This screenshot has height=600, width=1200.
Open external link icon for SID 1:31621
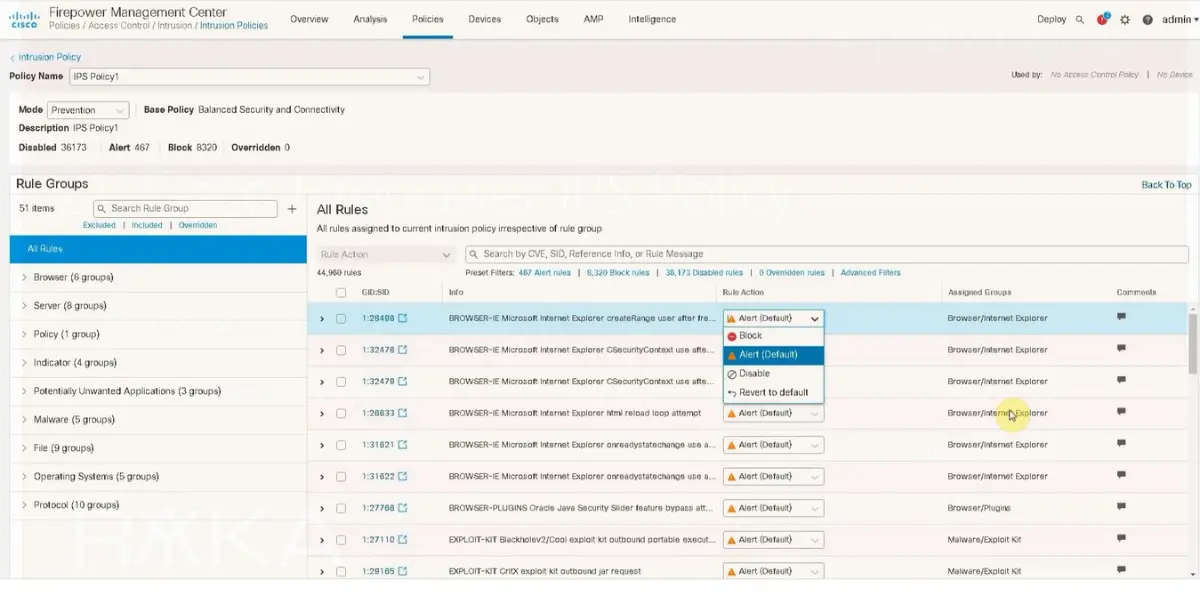[403, 445]
